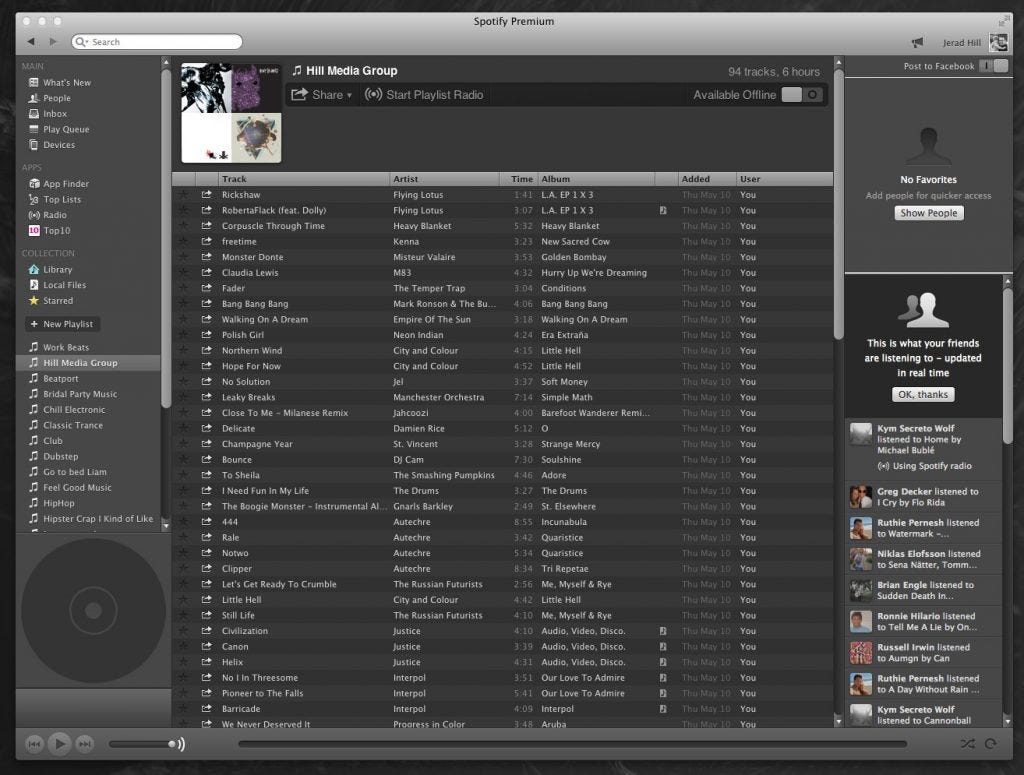This screenshot has width=1024, height=775.
Task: Sort by Album column header
Action: 596,179
